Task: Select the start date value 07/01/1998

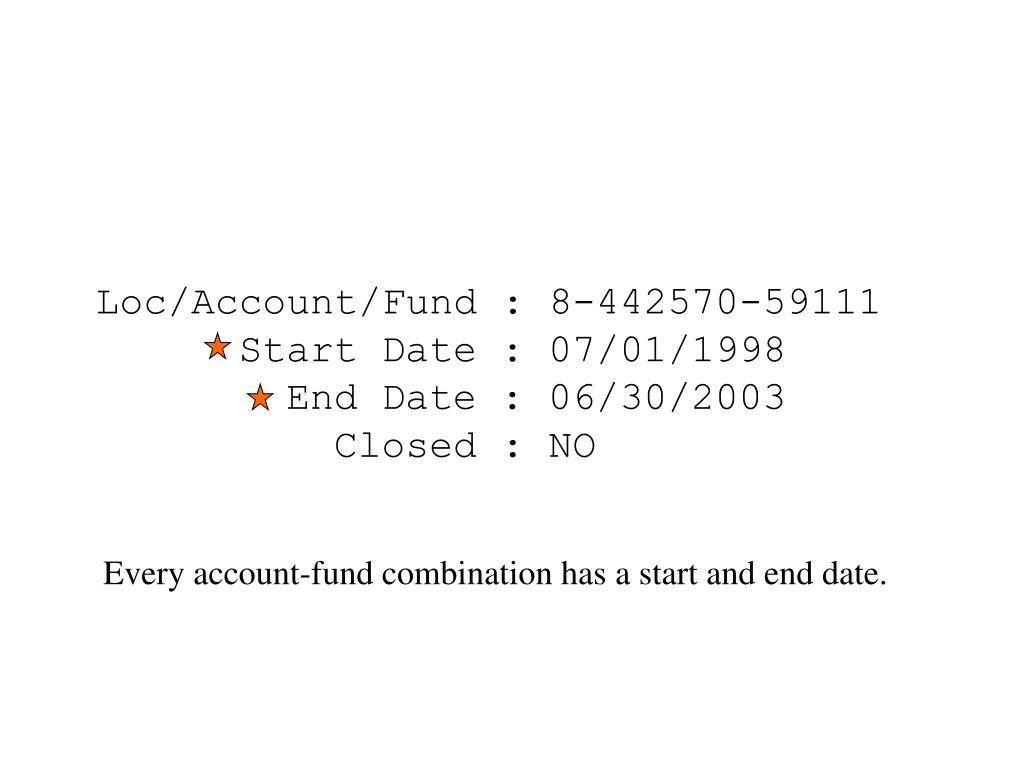Action: [x=667, y=350]
